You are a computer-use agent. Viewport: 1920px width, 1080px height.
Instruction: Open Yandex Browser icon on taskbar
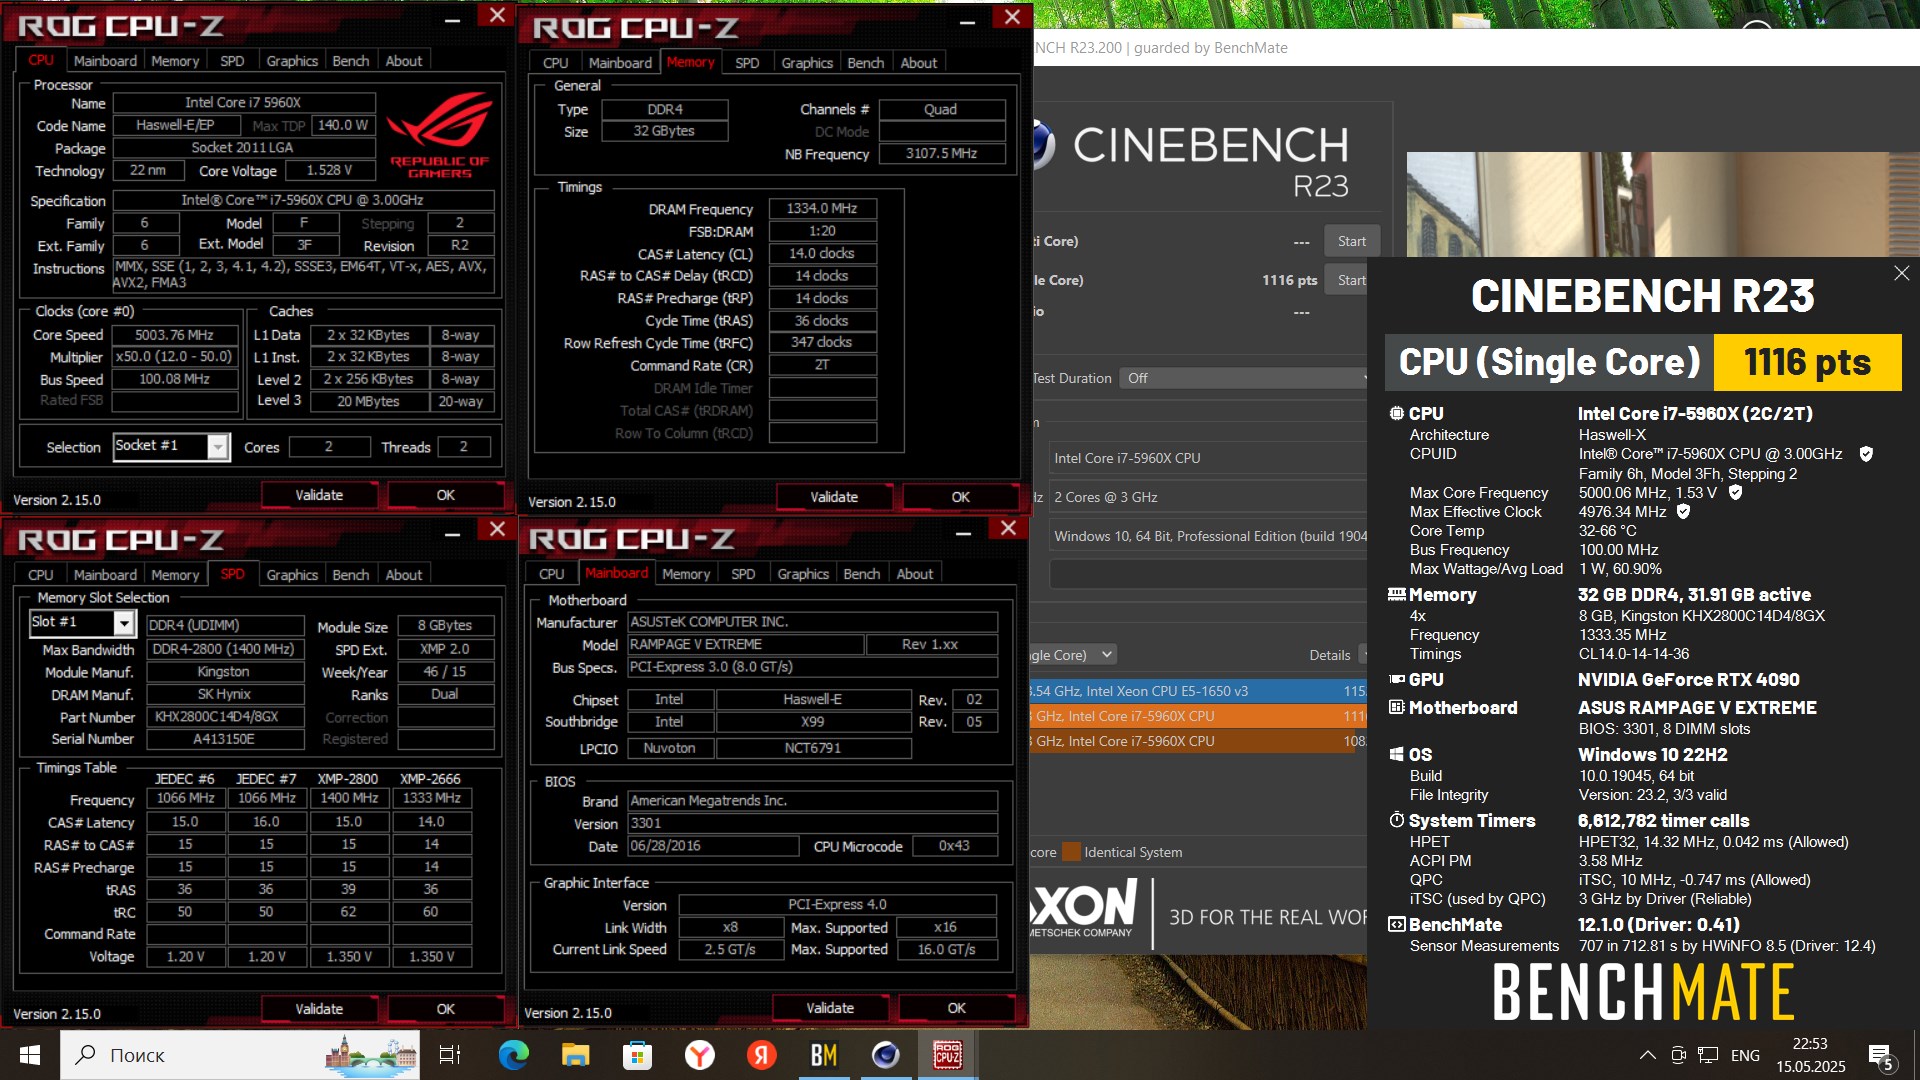tap(699, 1055)
